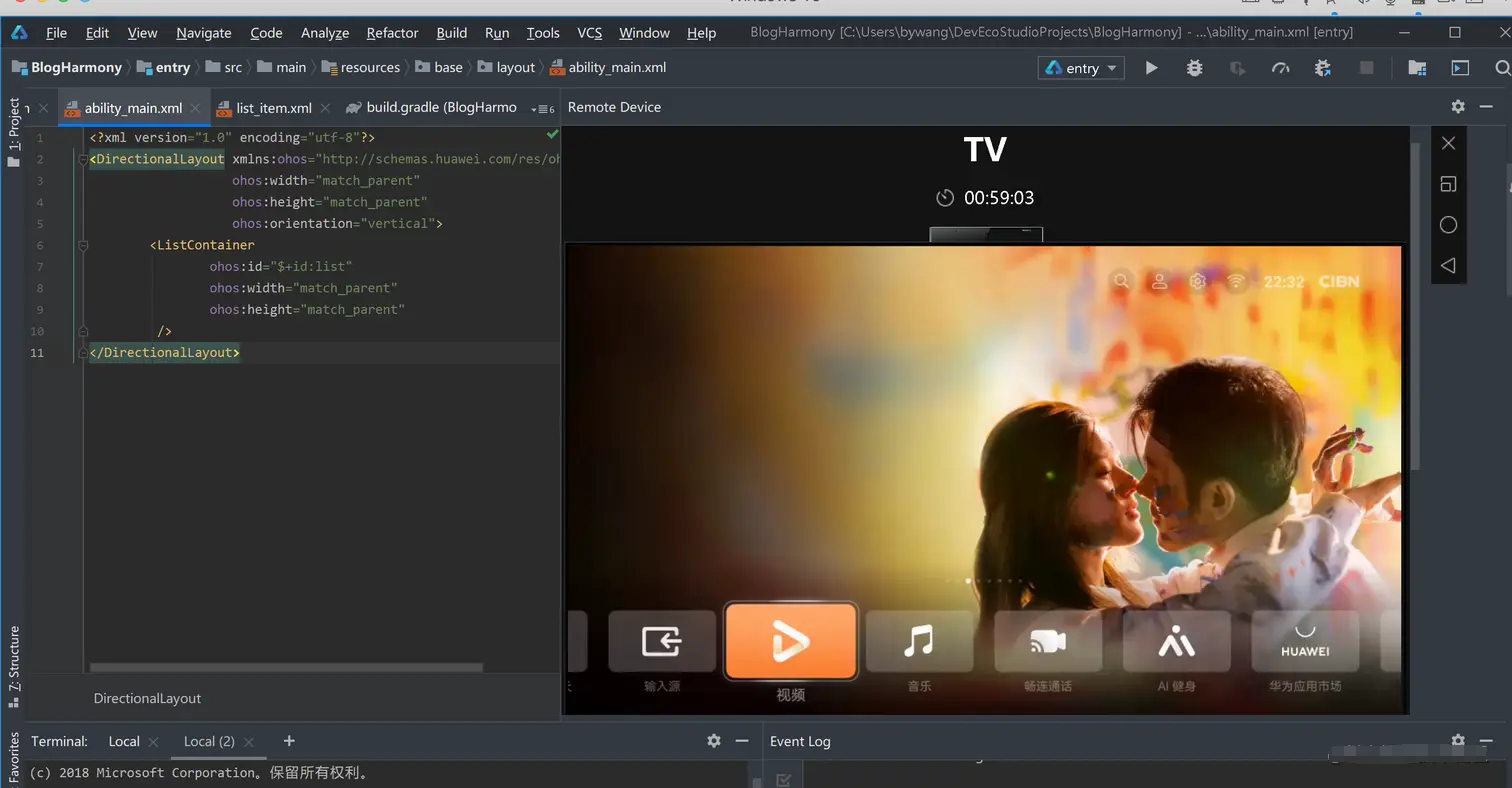Image resolution: width=1512 pixels, height=788 pixels.
Task: Open Terminal panel settings gear
Action: coord(713,741)
